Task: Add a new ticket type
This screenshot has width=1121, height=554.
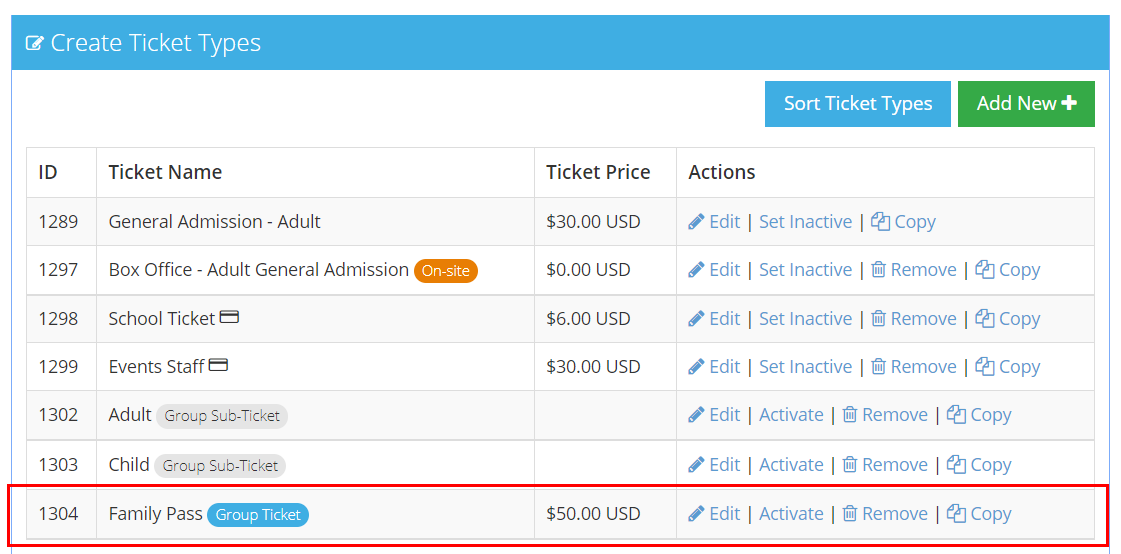Action: (1026, 104)
